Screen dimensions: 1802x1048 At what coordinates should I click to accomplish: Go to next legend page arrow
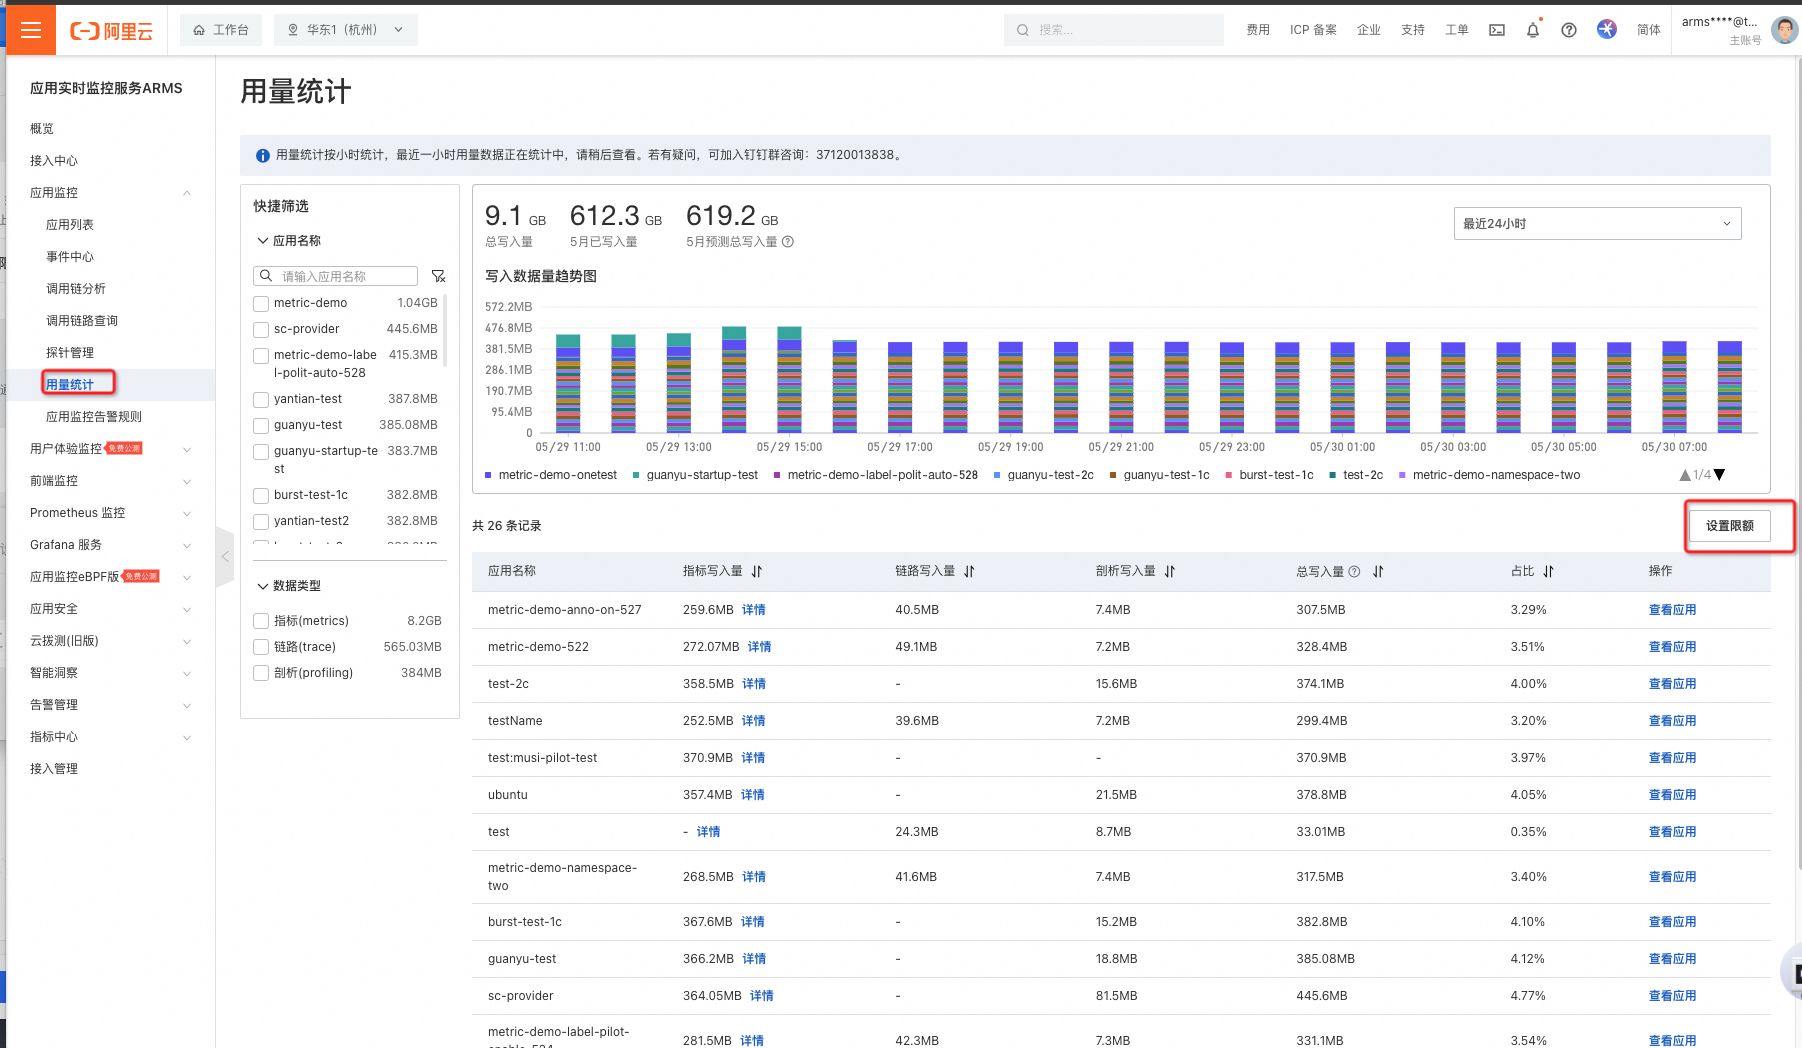coord(1720,475)
